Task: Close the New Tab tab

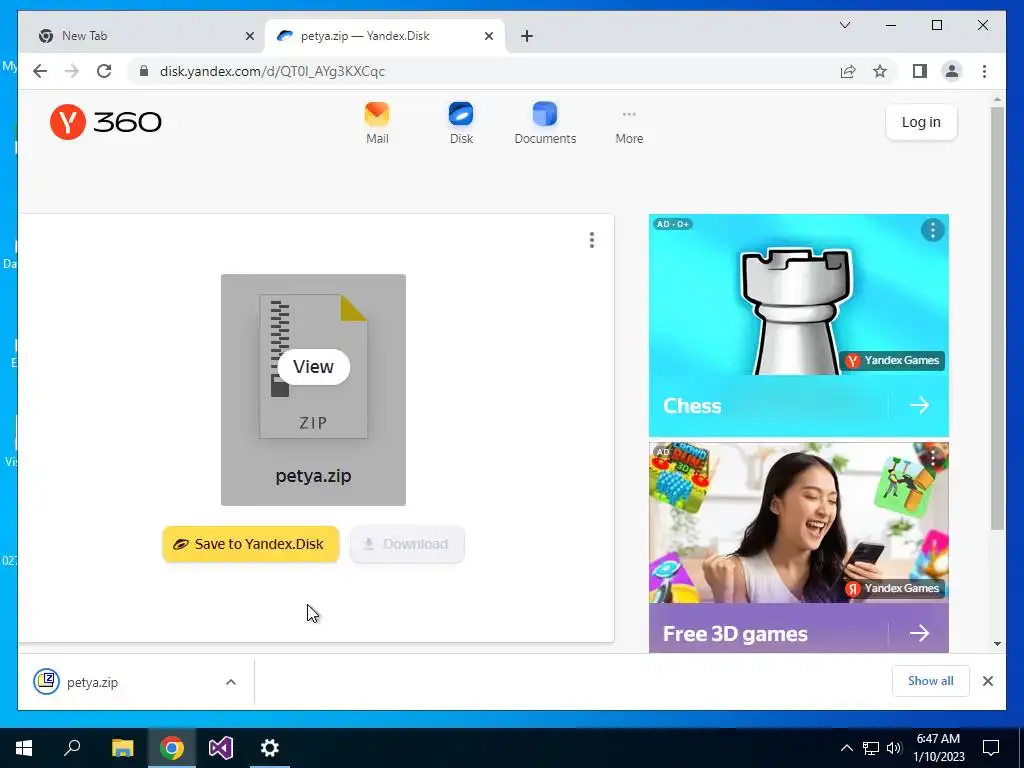Action: tap(249, 37)
